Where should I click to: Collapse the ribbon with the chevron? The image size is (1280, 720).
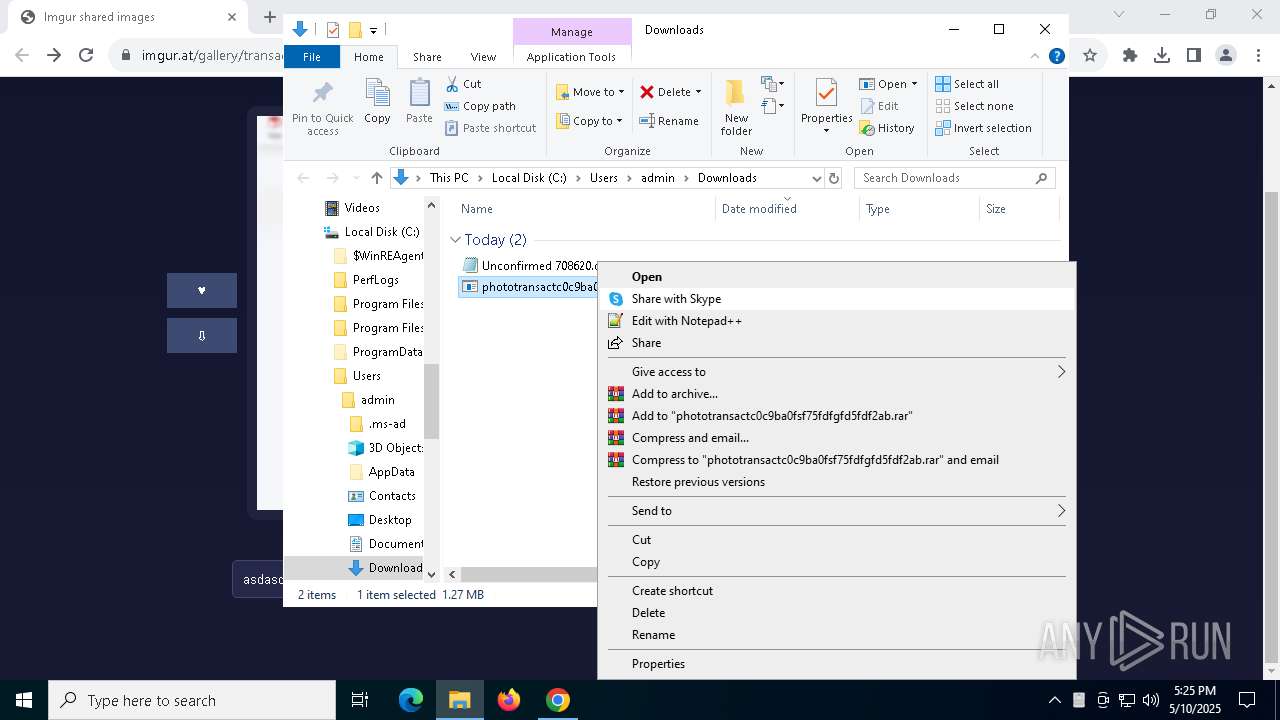tap(1035, 56)
